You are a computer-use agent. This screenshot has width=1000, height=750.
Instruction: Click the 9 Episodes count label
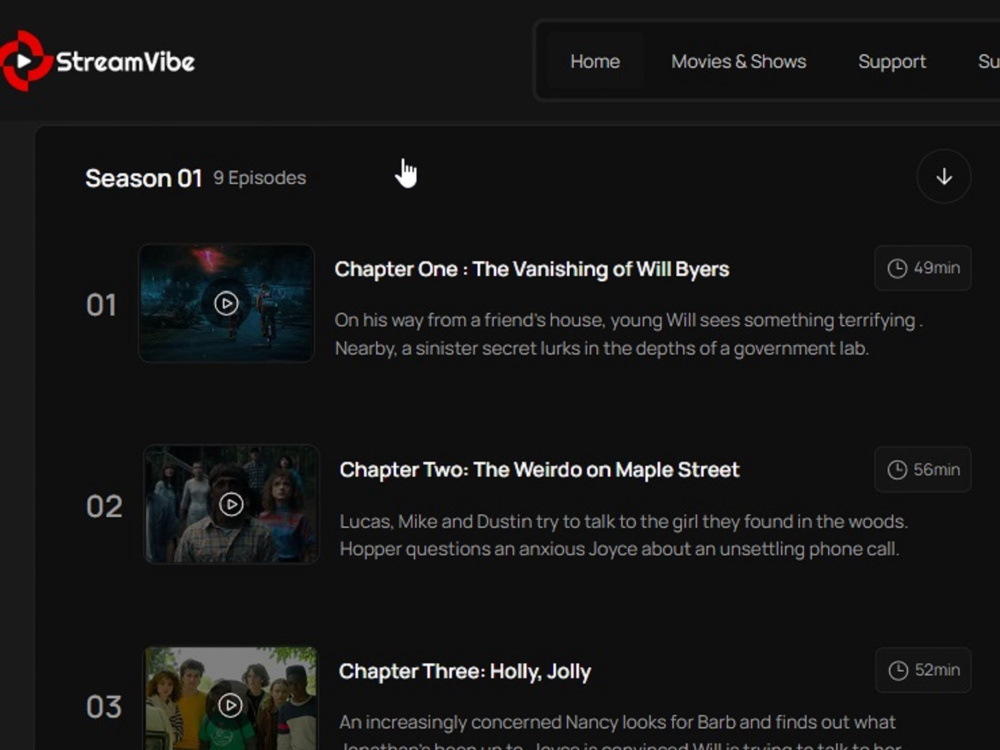click(260, 178)
